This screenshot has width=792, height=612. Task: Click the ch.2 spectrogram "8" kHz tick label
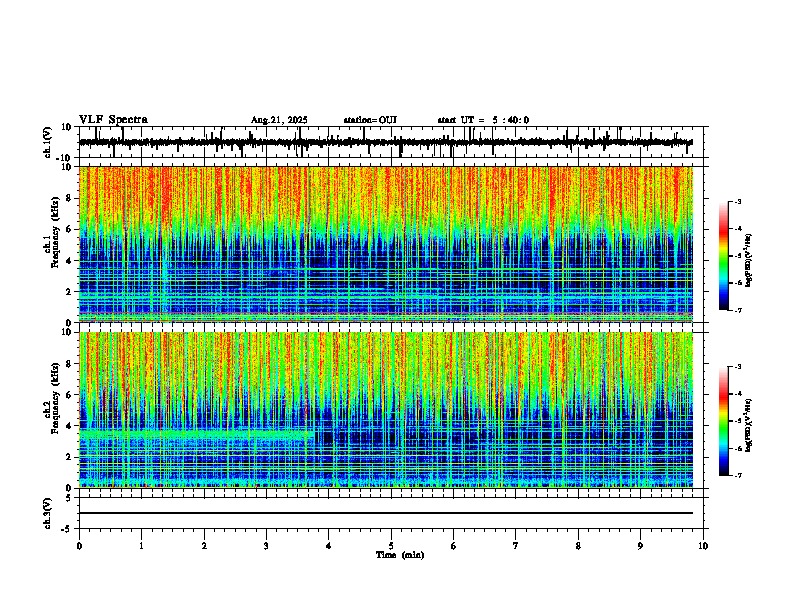tap(70, 364)
